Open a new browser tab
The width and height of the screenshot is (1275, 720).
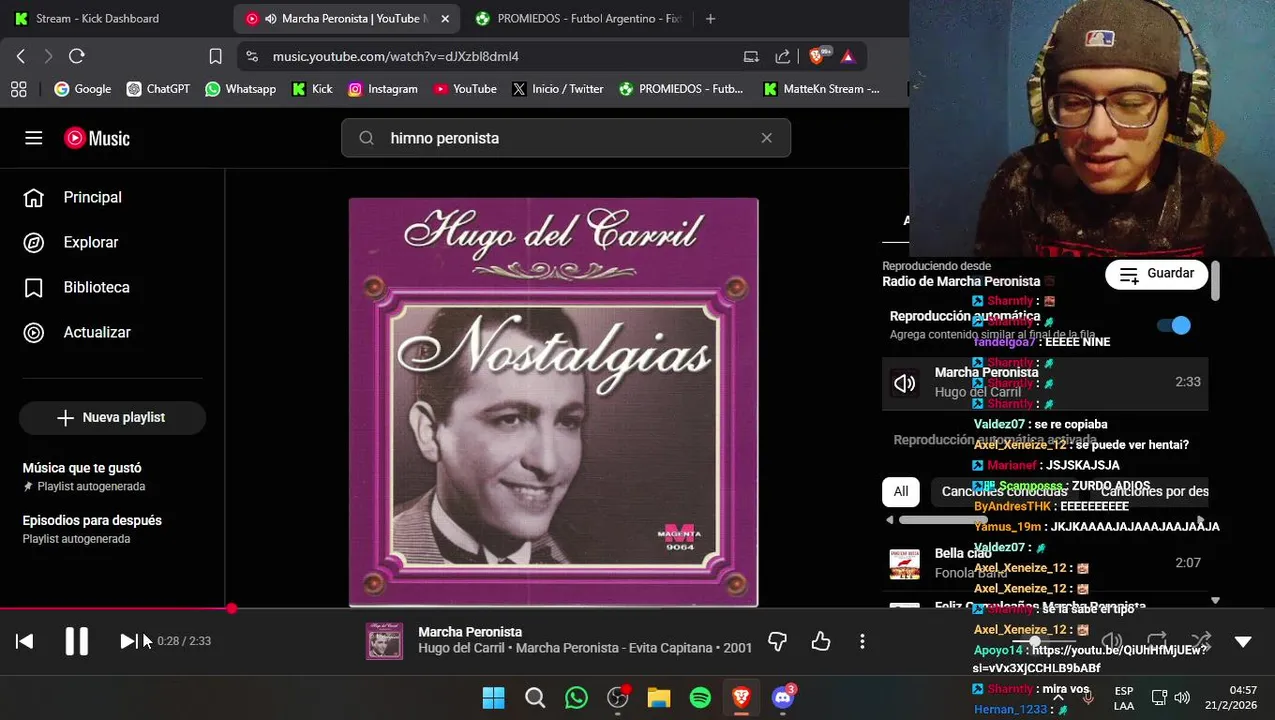click(710, 19)
